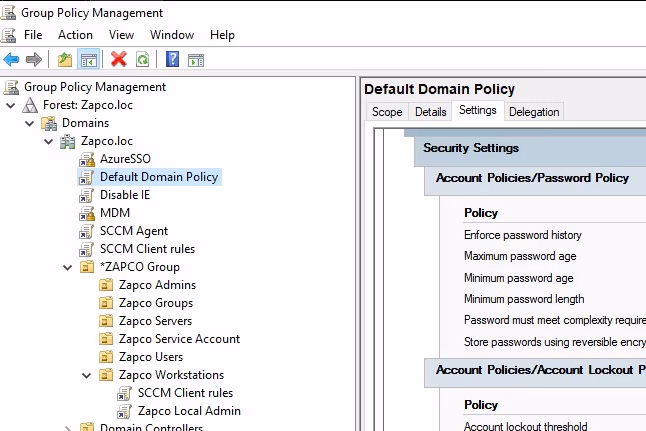Open Help with the question mark icon
646x431 pixels.
pos(172,59)
